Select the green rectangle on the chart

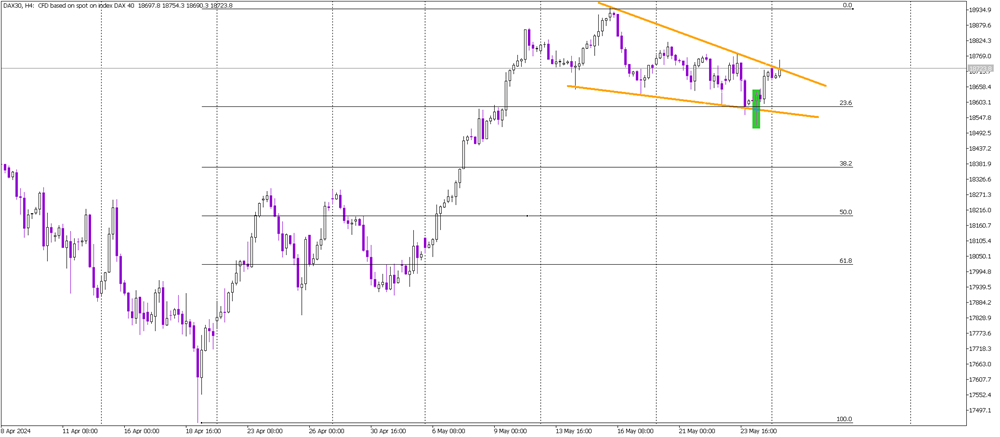coord(756,109)
